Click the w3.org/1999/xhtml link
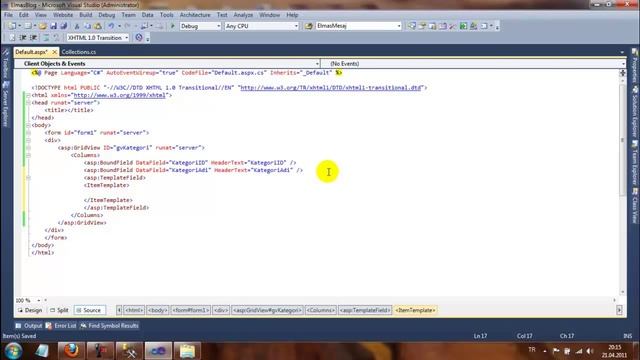The image size is (640, 360). point(120,95)
